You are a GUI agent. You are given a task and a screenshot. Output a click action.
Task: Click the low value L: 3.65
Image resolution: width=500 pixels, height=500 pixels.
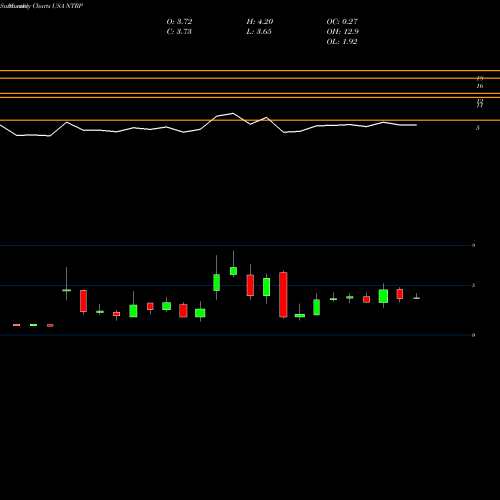[259, 31]
